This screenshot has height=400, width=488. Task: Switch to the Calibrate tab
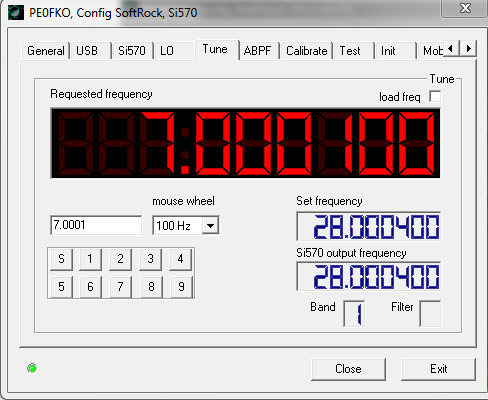(307, 51)
